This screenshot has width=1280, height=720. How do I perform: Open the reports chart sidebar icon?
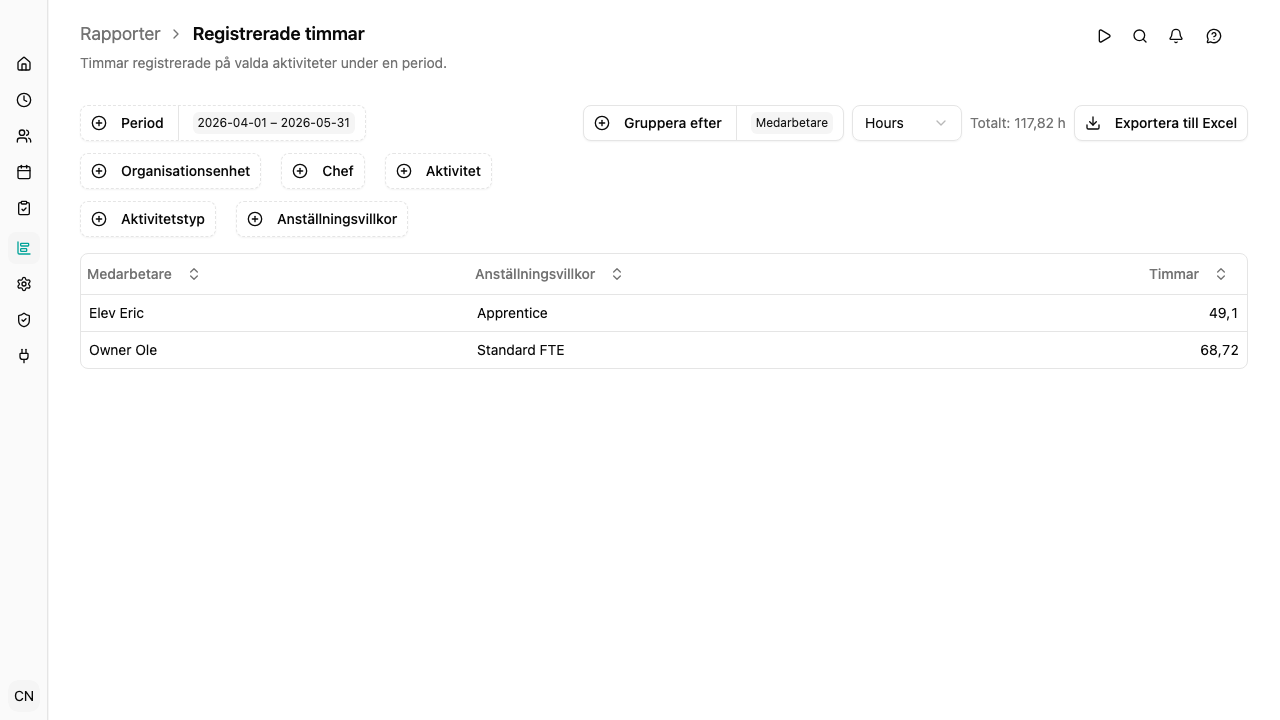point(24,248)
